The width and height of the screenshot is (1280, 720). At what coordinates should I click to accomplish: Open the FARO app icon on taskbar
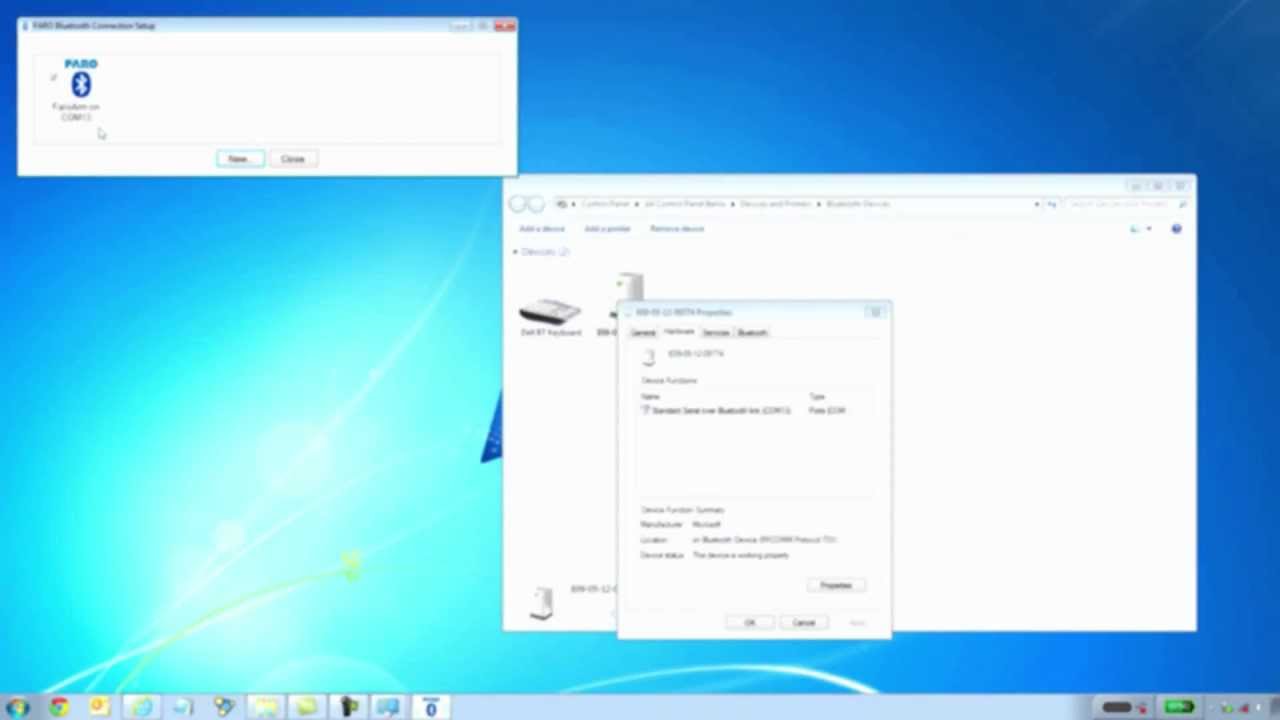(x=431, y=708)
